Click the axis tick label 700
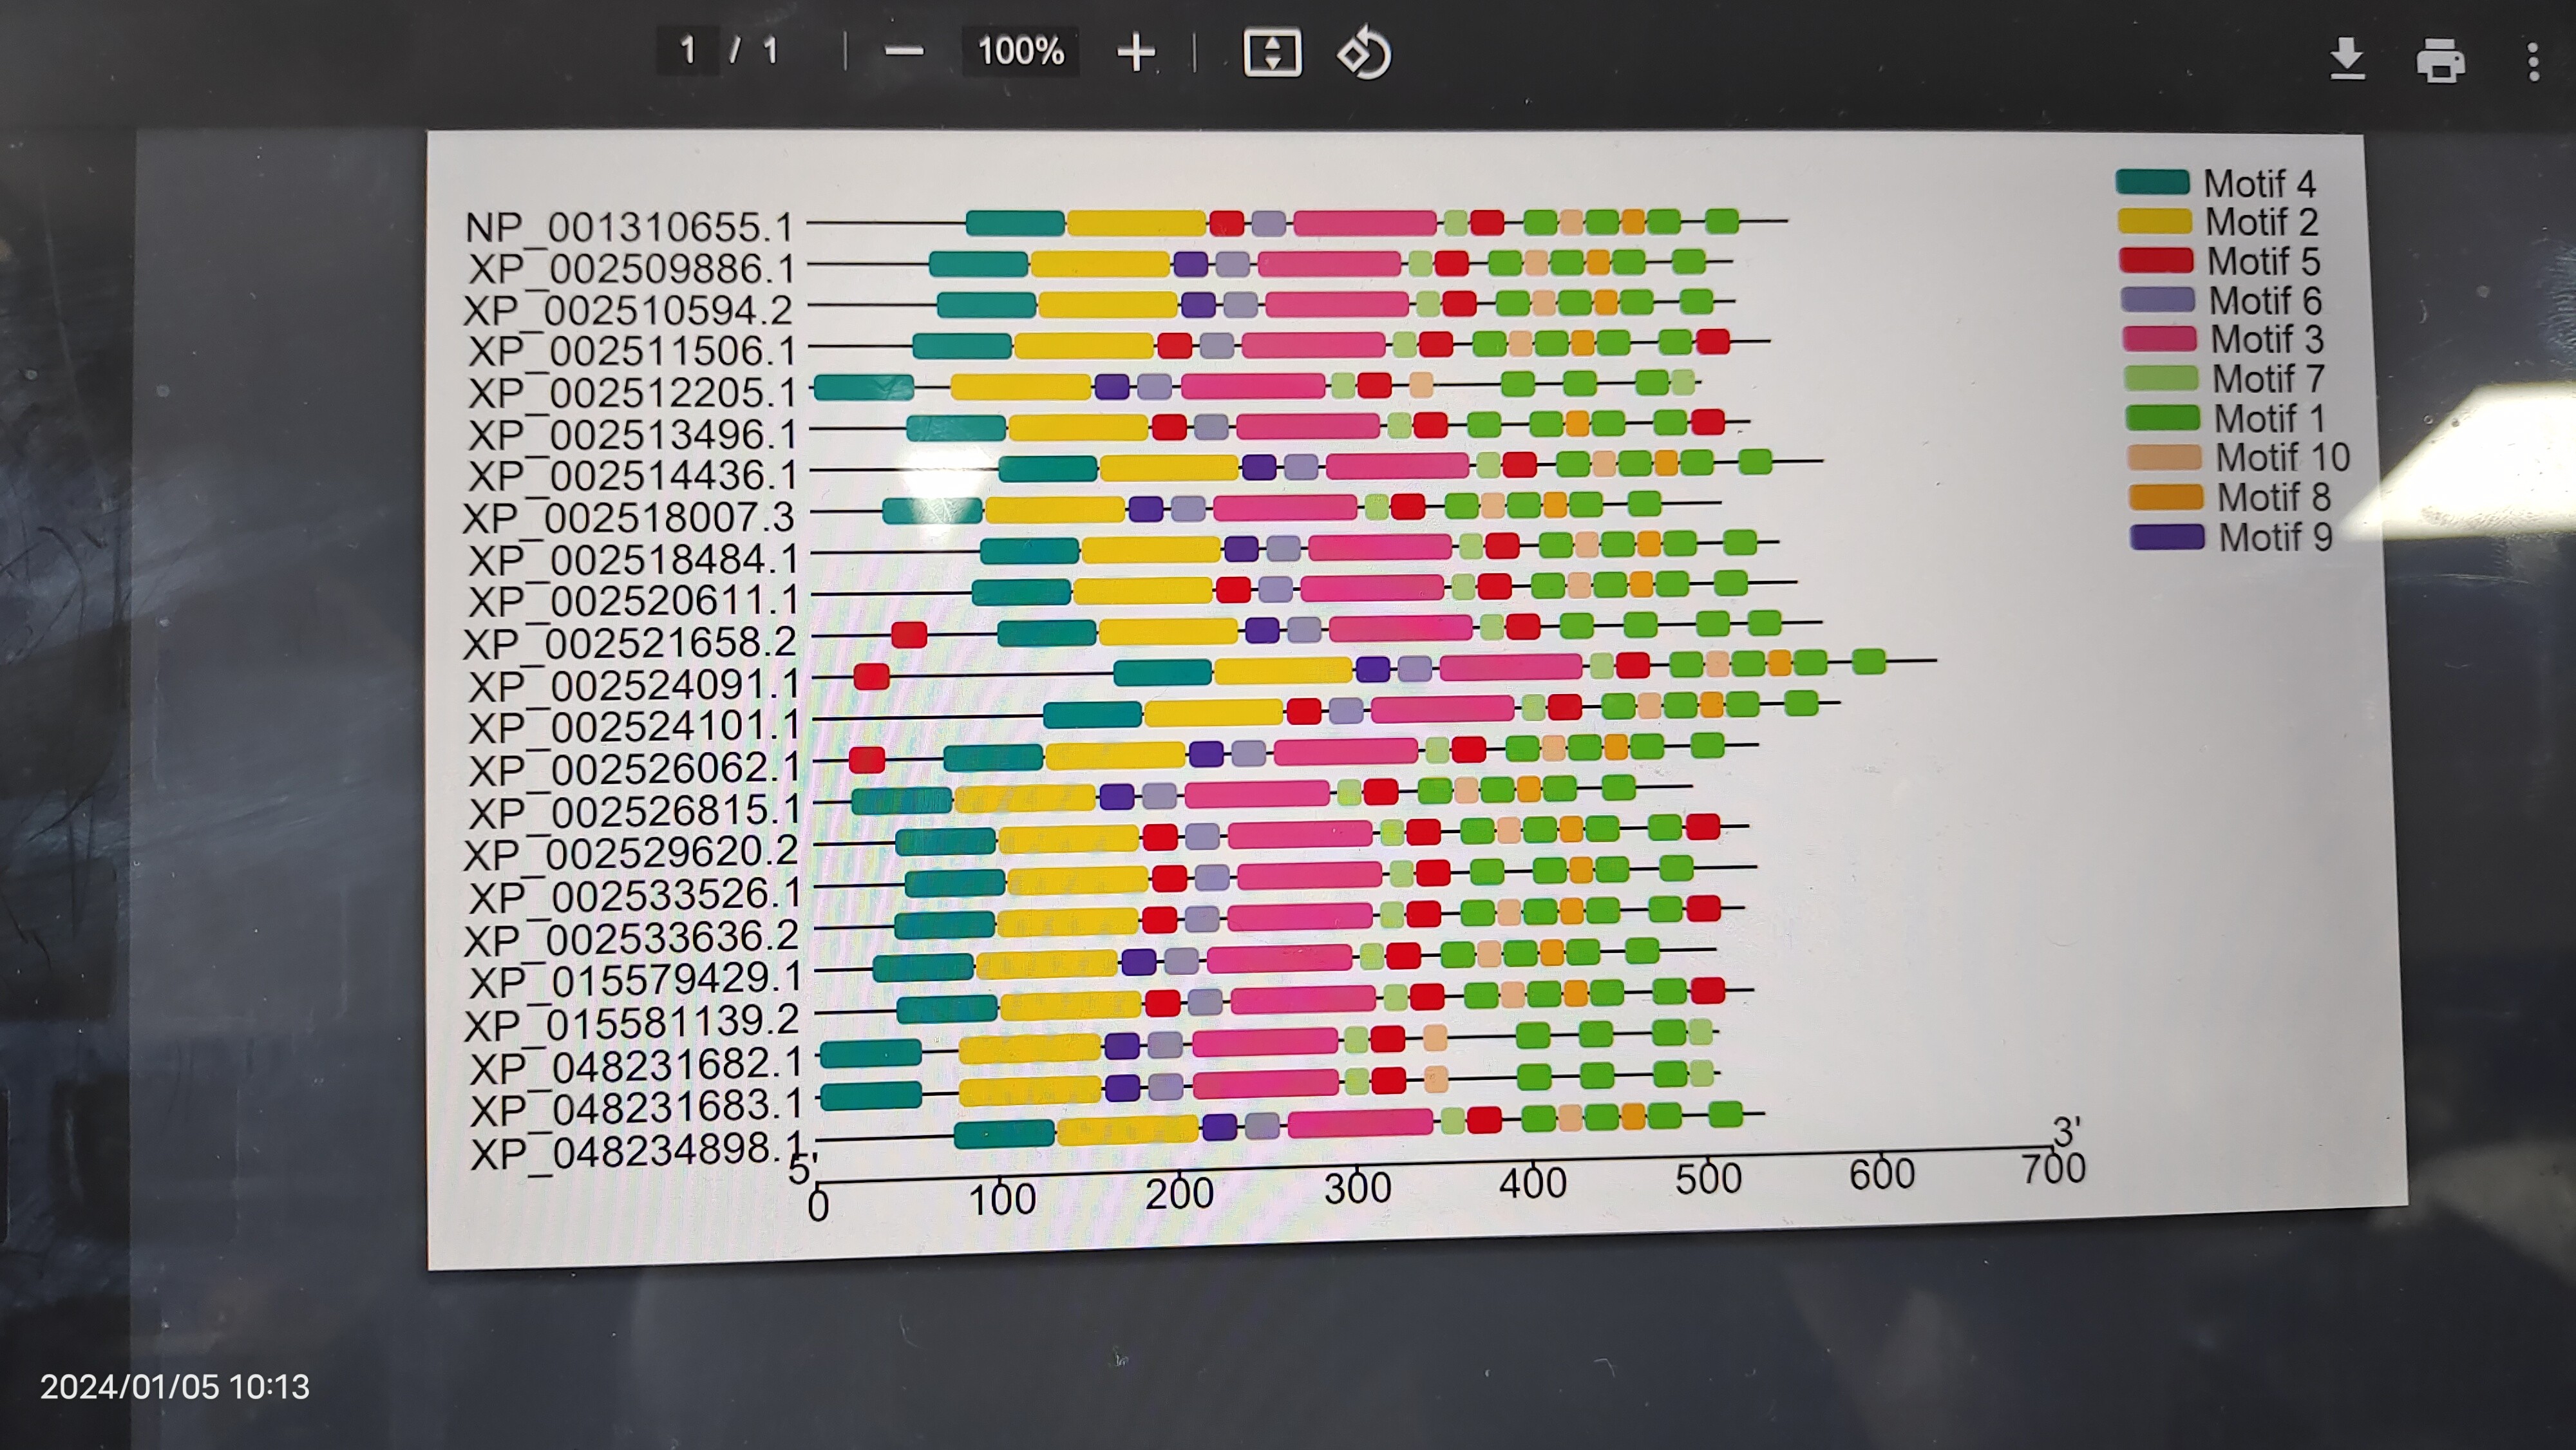Image resolution: width=2576 pixels, height=1450 pixels. pos(2053,1168)
